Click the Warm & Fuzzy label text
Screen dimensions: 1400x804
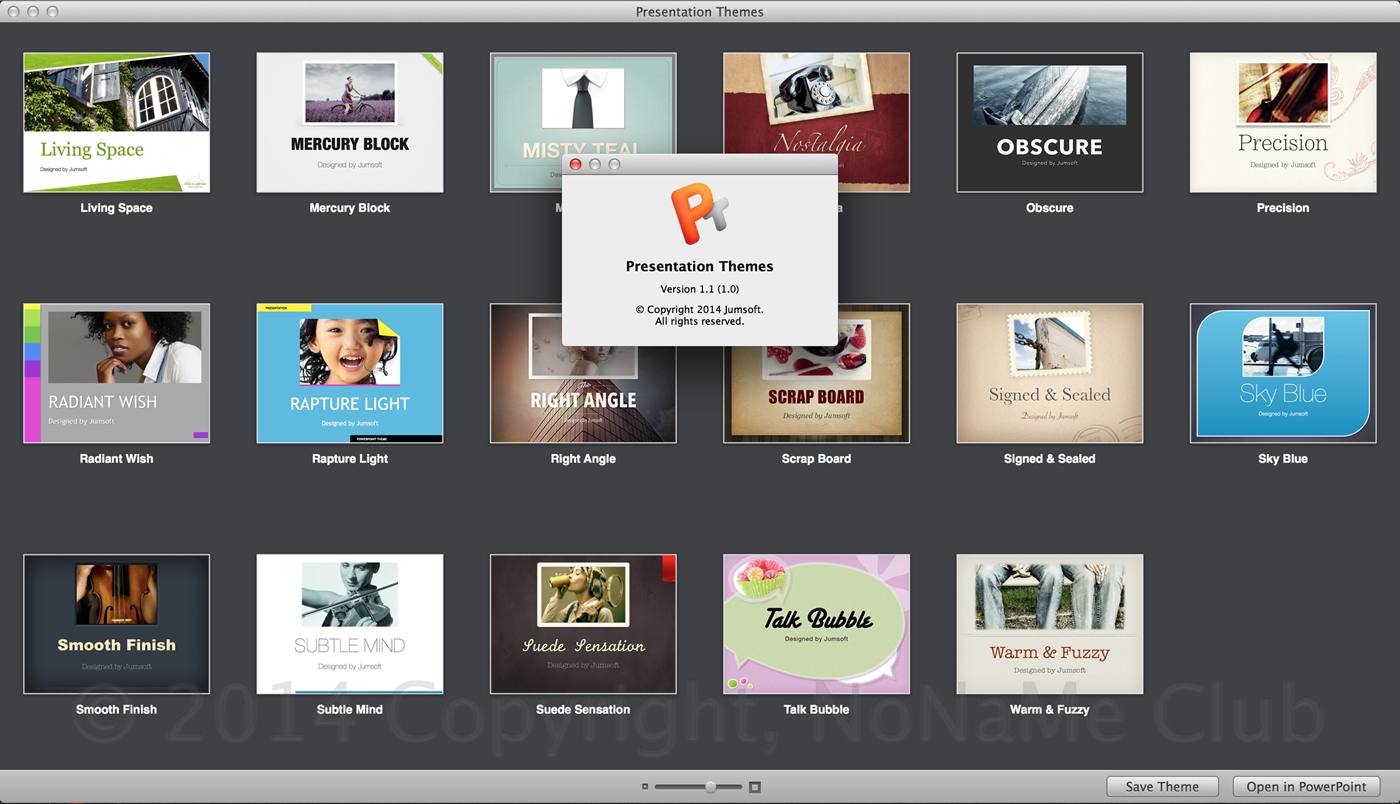(x=1049, y=710)
